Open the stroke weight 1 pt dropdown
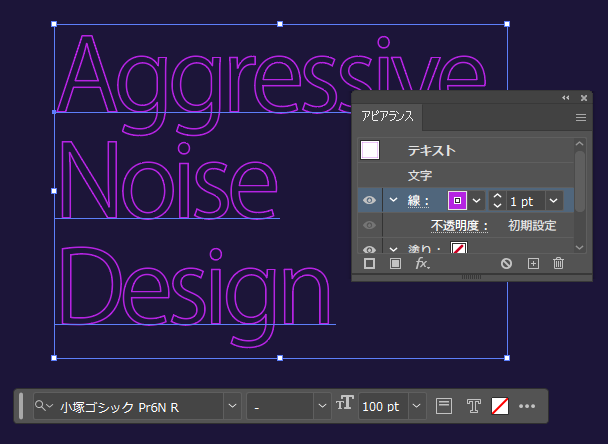Screen dimensions: 608x444 tap(554, 201)
